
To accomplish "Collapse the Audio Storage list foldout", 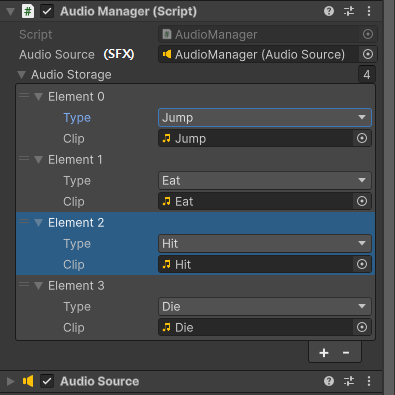I will (x=22, y=75).
